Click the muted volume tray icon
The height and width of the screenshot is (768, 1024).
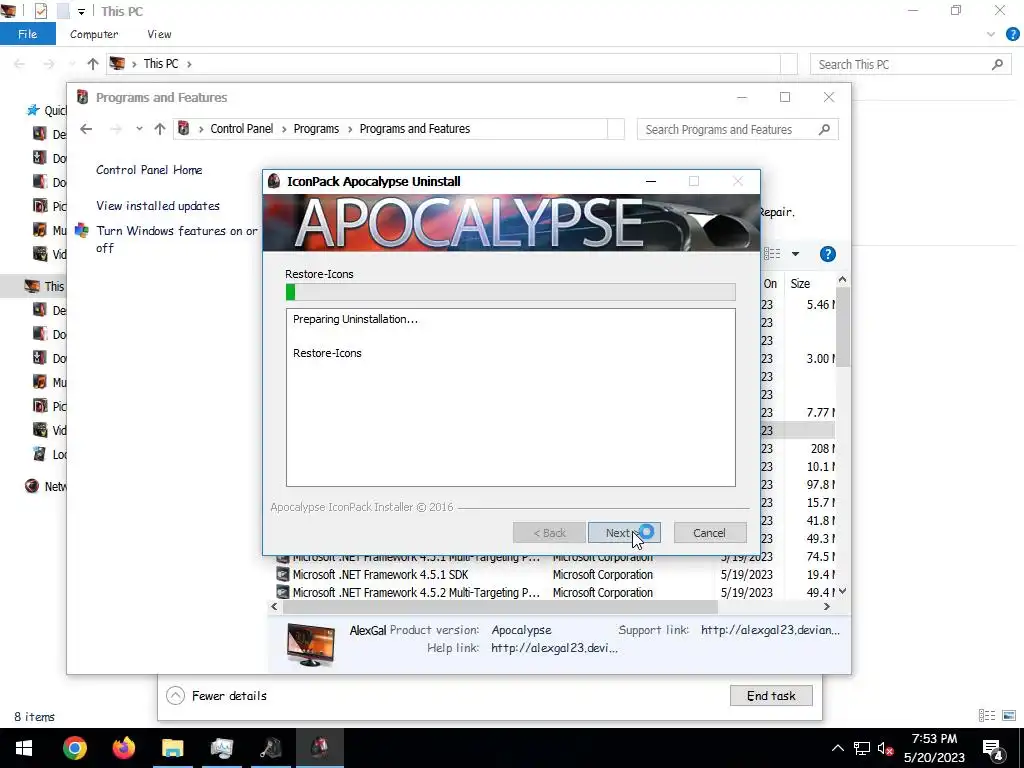click(x=886, y=748)
